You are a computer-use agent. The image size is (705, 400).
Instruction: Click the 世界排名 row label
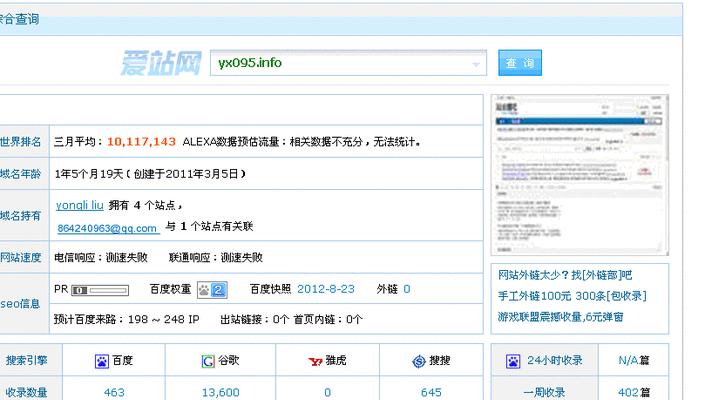[x=20, y=142]
